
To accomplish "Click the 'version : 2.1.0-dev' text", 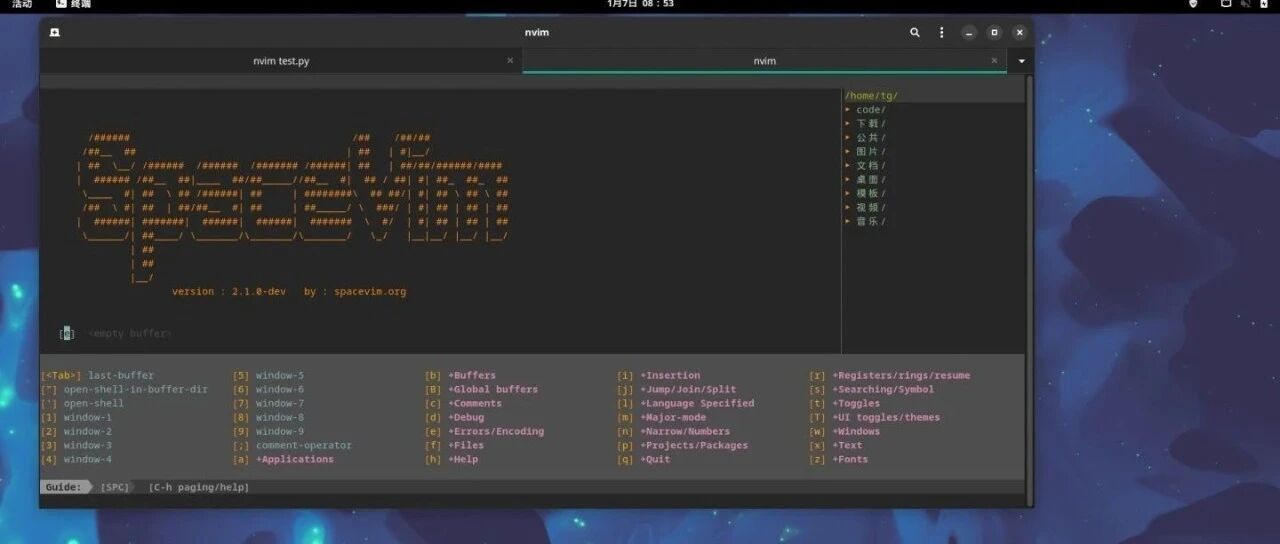I will pyautogui.click(x=228, y=292).
